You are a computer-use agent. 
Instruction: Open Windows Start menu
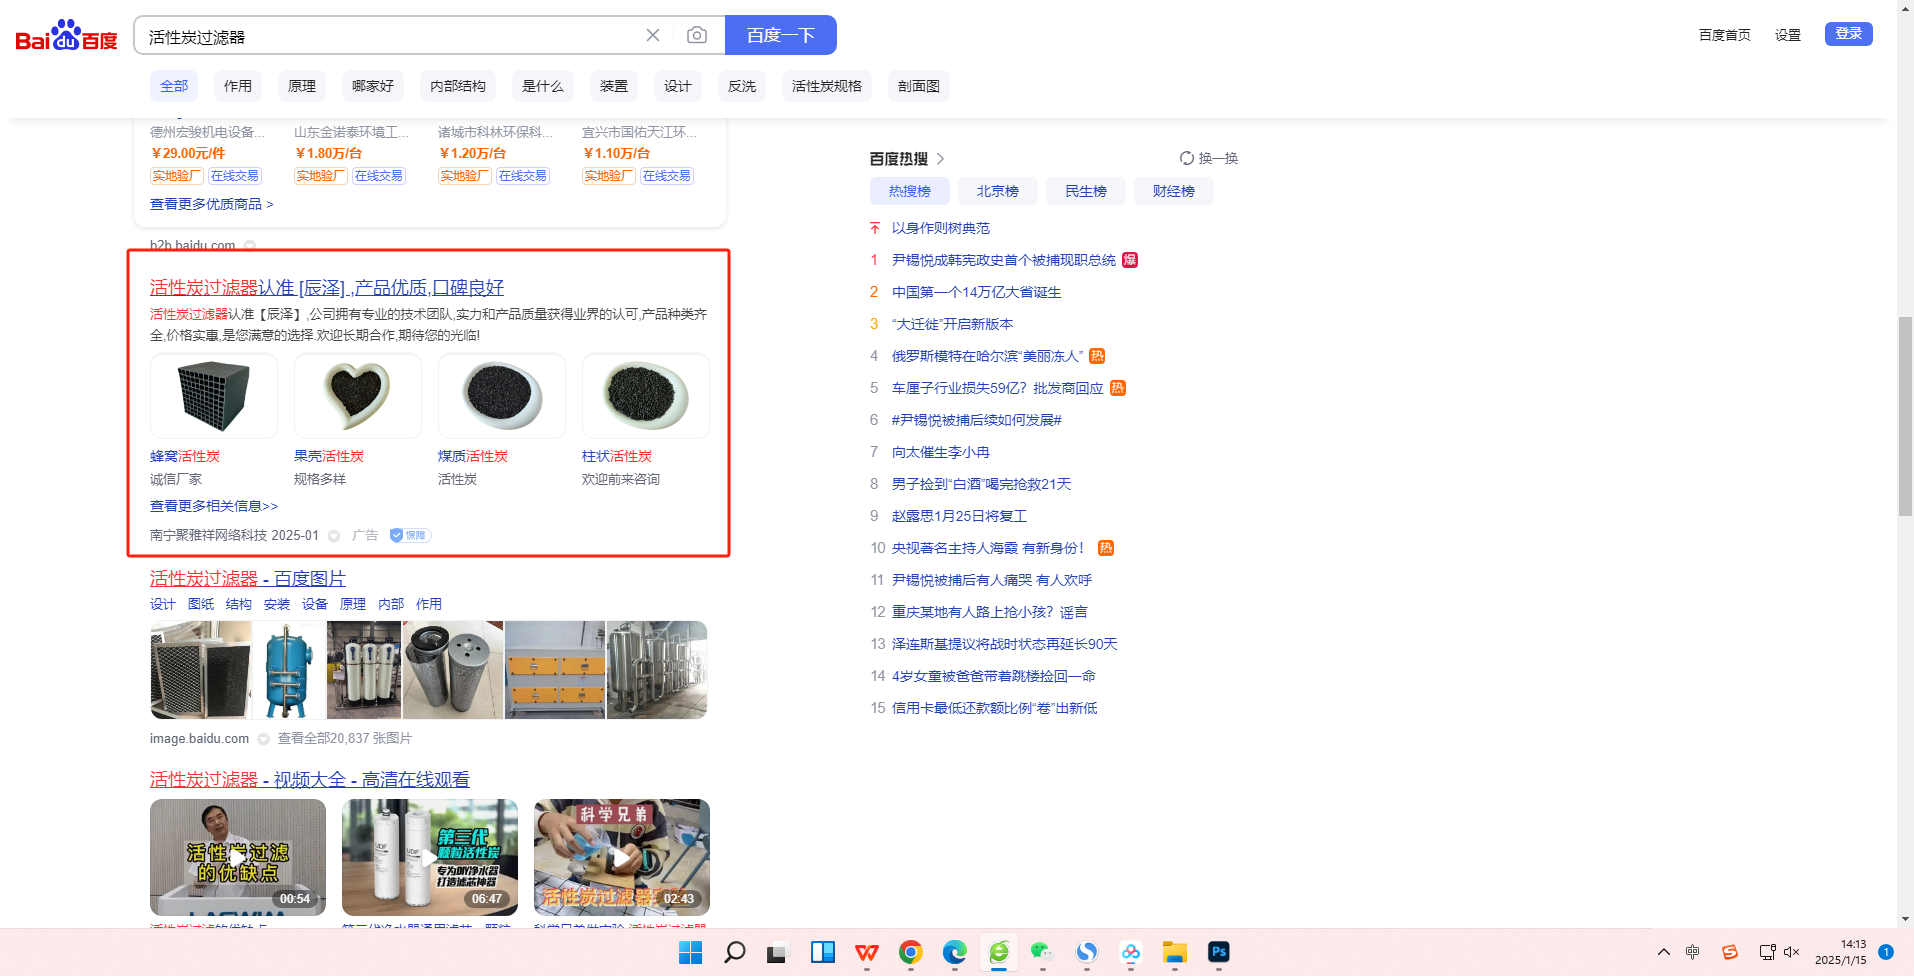coord(690,952)
